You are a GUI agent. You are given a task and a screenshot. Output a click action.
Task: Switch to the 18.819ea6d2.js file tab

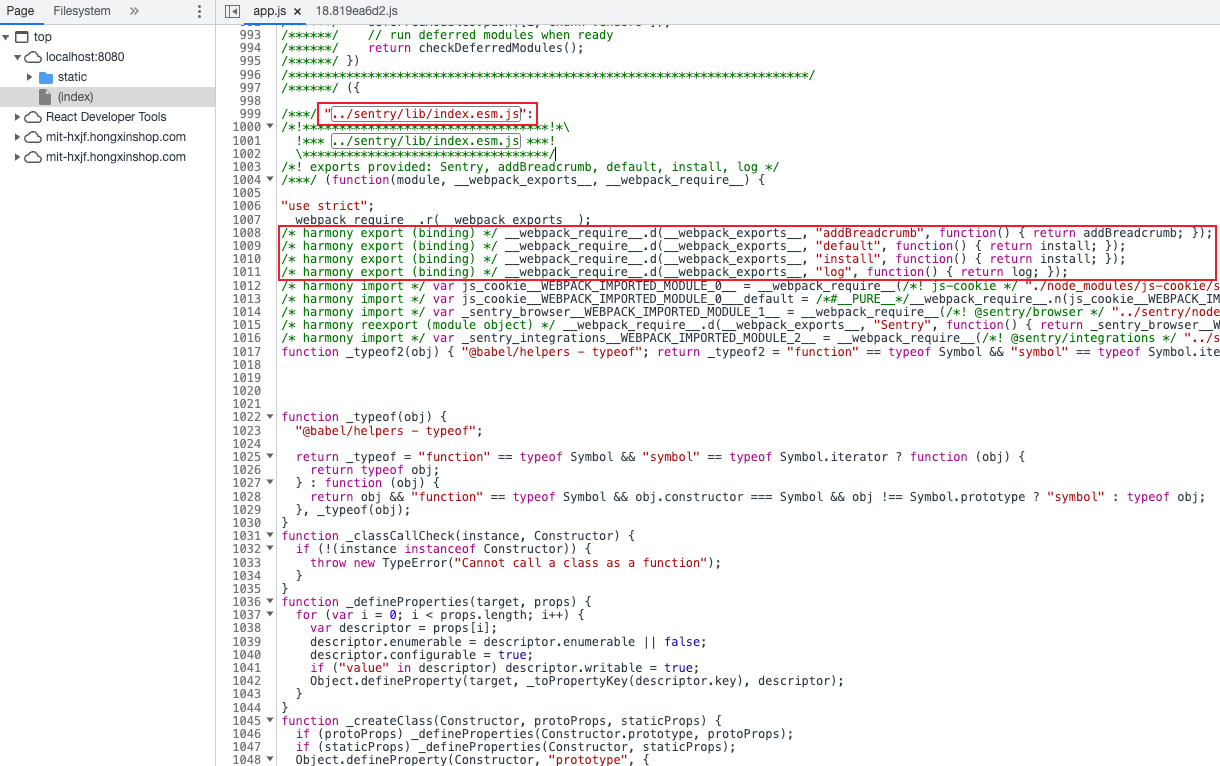pos(356,11)
